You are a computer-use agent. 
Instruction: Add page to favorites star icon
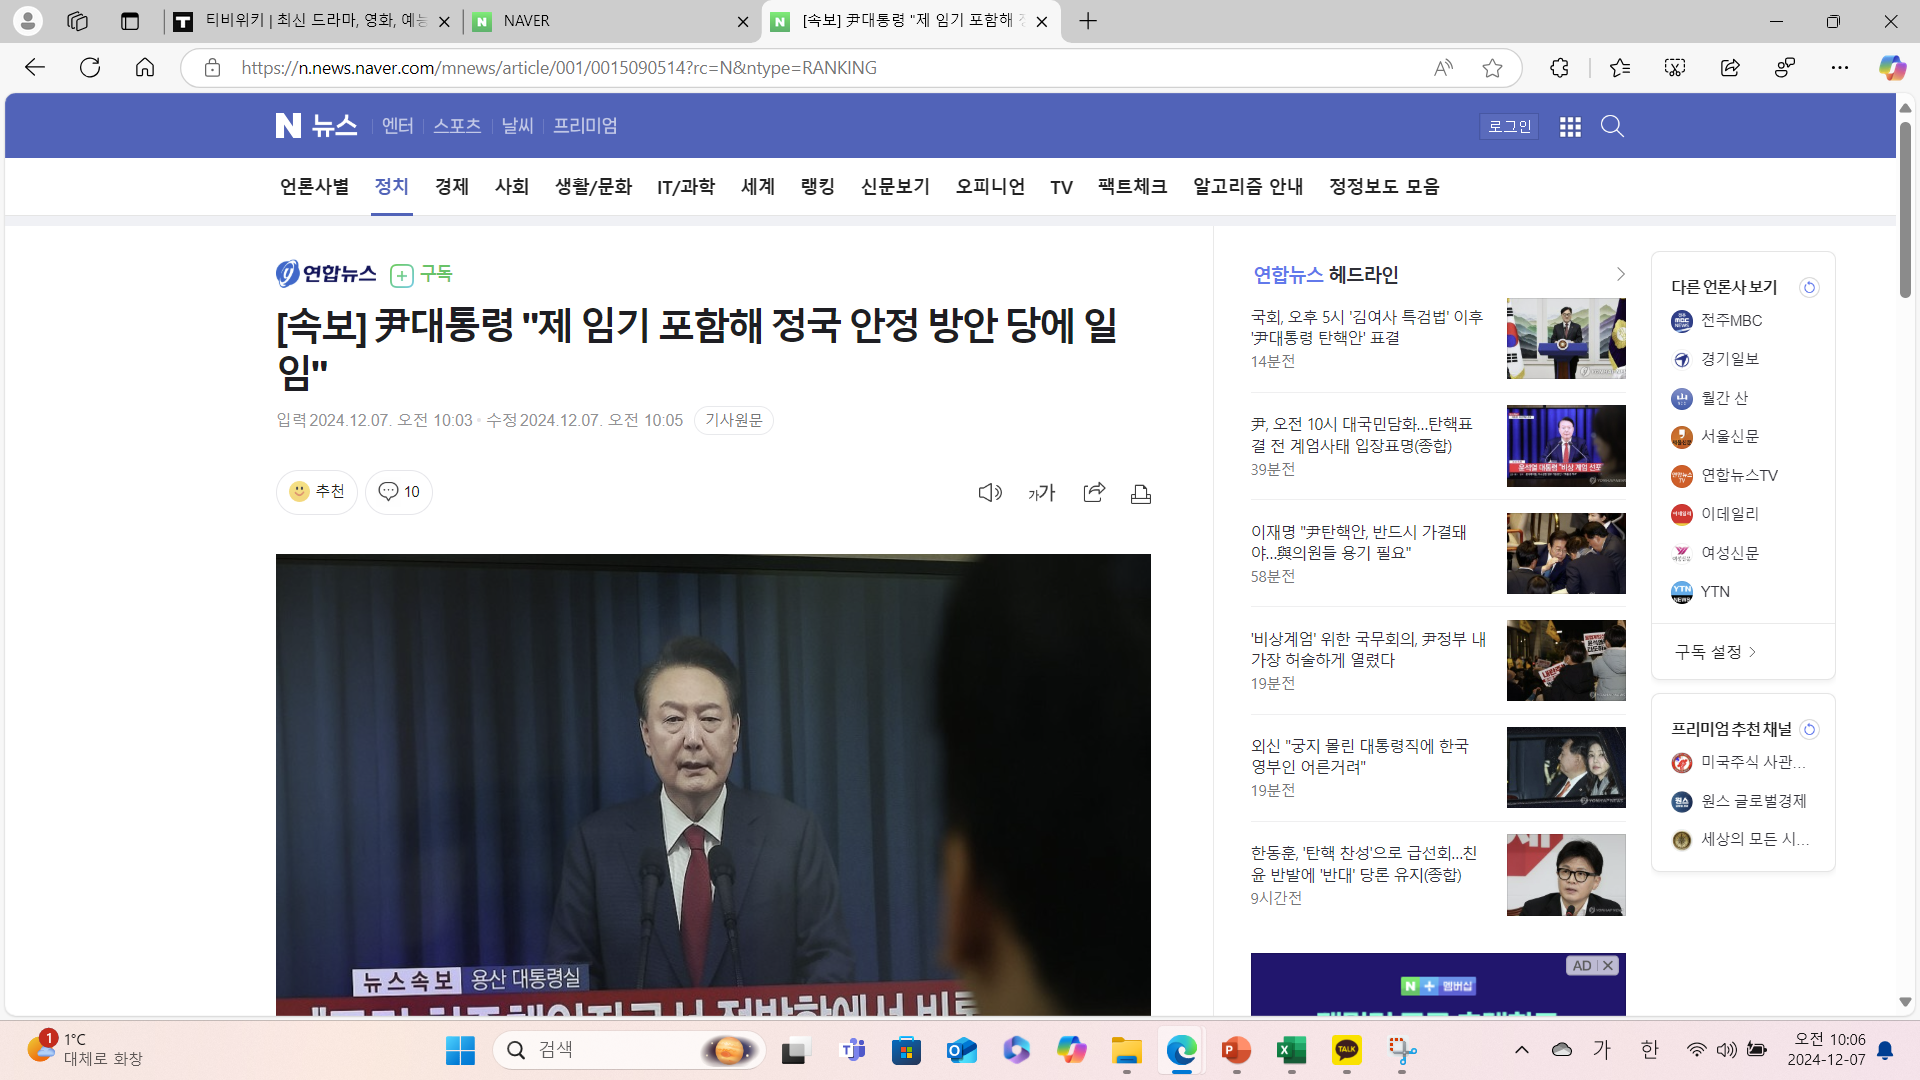click(1492, 68)
